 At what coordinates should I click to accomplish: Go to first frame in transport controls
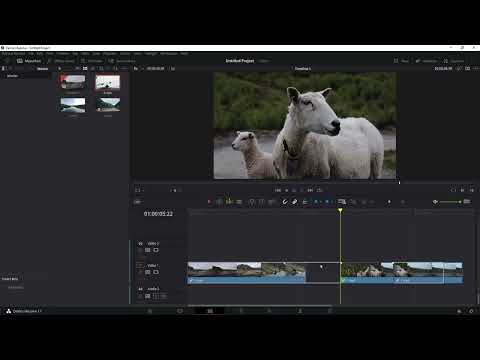(278, 190)
